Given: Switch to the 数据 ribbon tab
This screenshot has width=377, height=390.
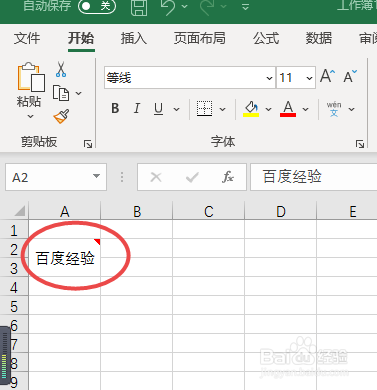Looking at the screenshot, I should pos(319,38).
